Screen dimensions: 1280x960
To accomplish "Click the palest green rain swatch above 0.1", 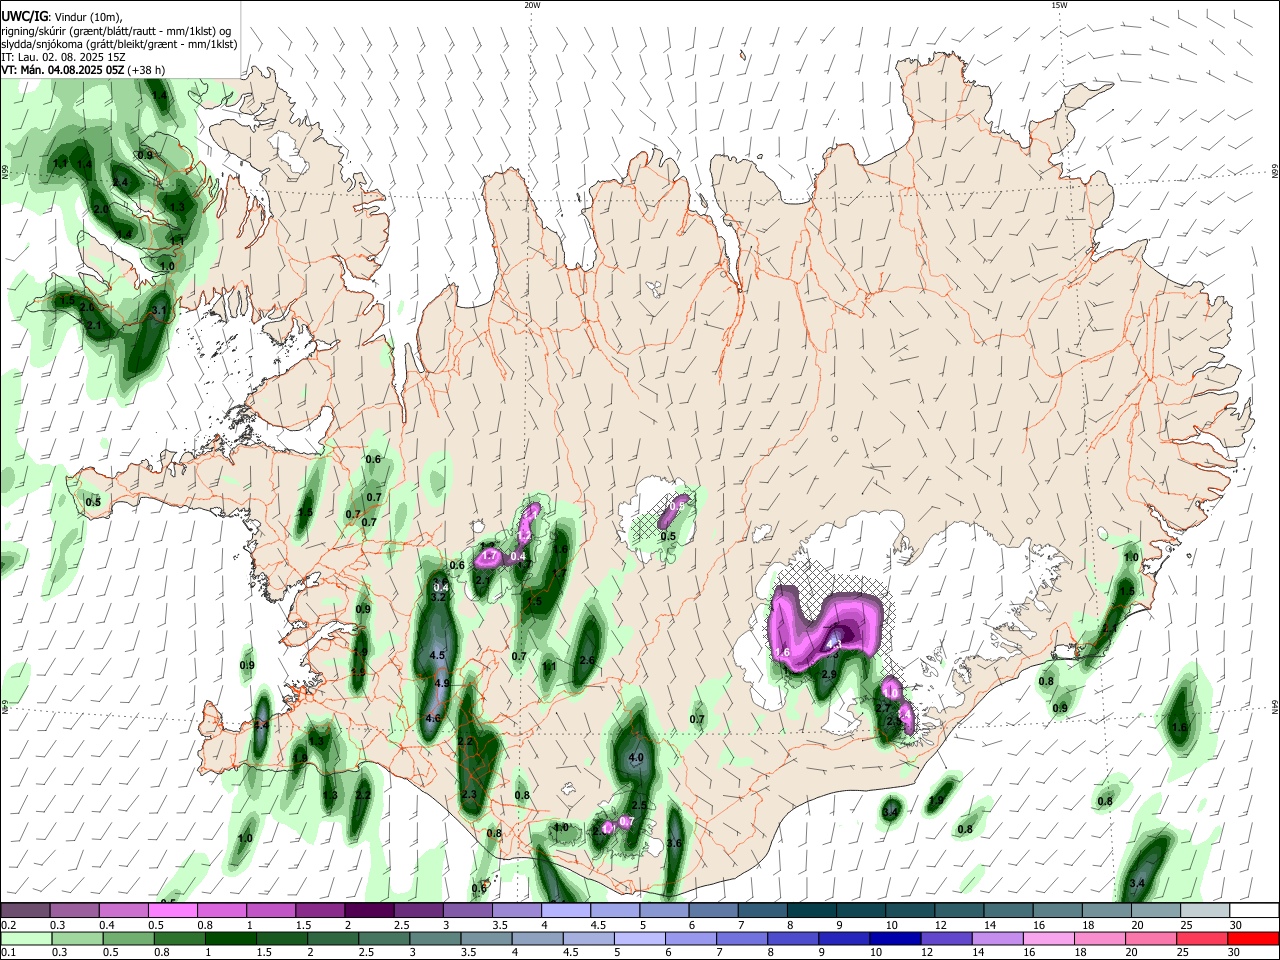I will [x=26, y=938].
